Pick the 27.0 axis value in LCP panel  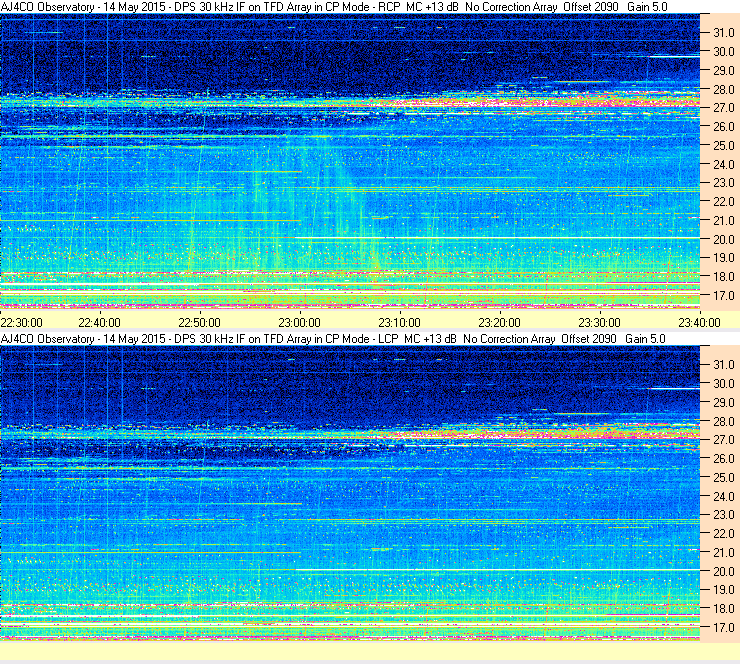tap(723, 439)
